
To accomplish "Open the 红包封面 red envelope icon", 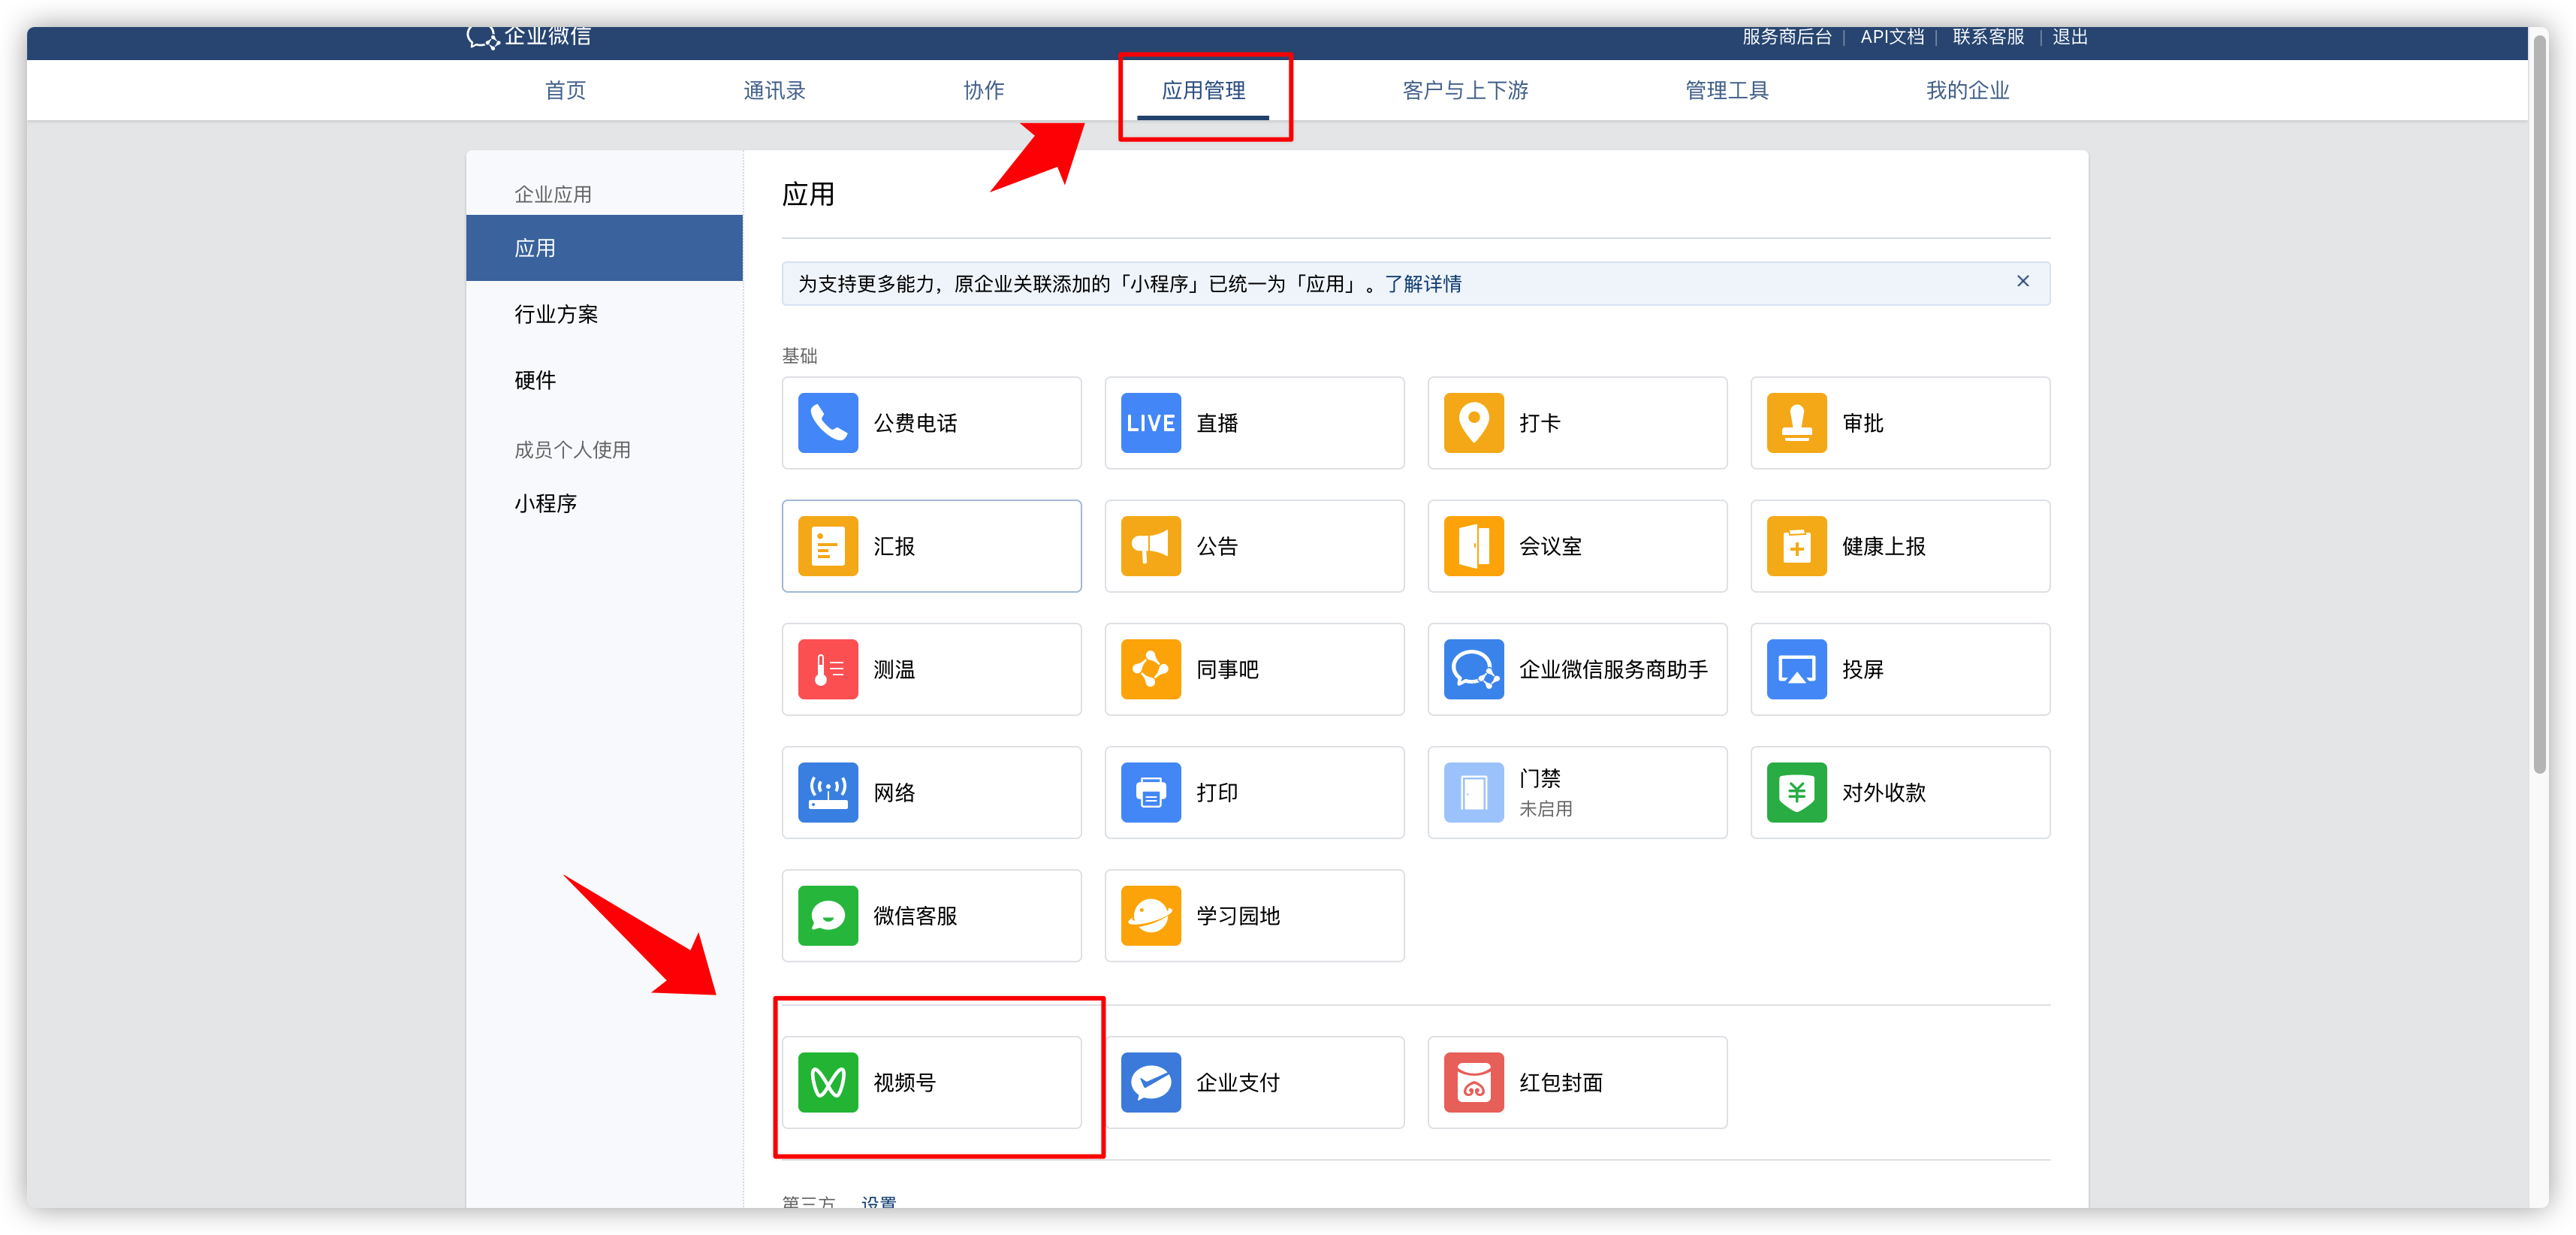I will 1473,1082.
